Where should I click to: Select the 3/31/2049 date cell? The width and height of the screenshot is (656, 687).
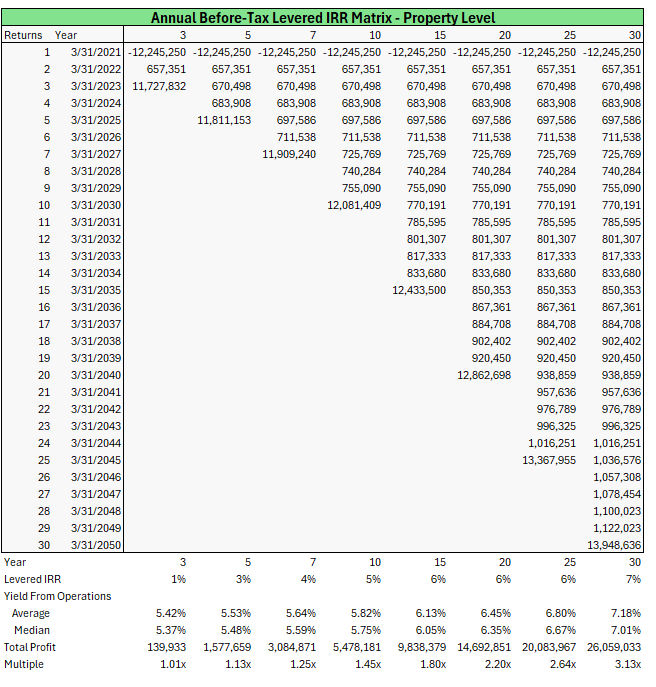click(96, 528)
